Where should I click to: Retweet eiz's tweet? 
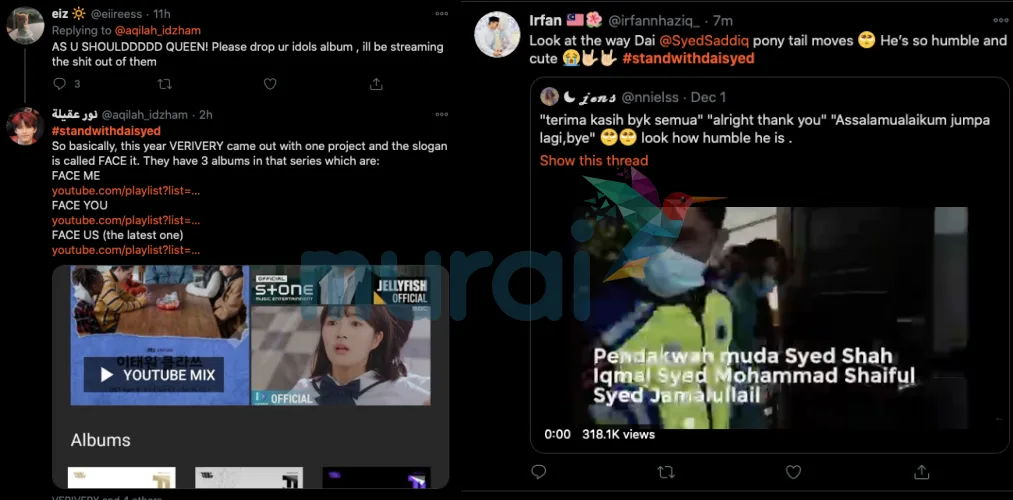165,84
